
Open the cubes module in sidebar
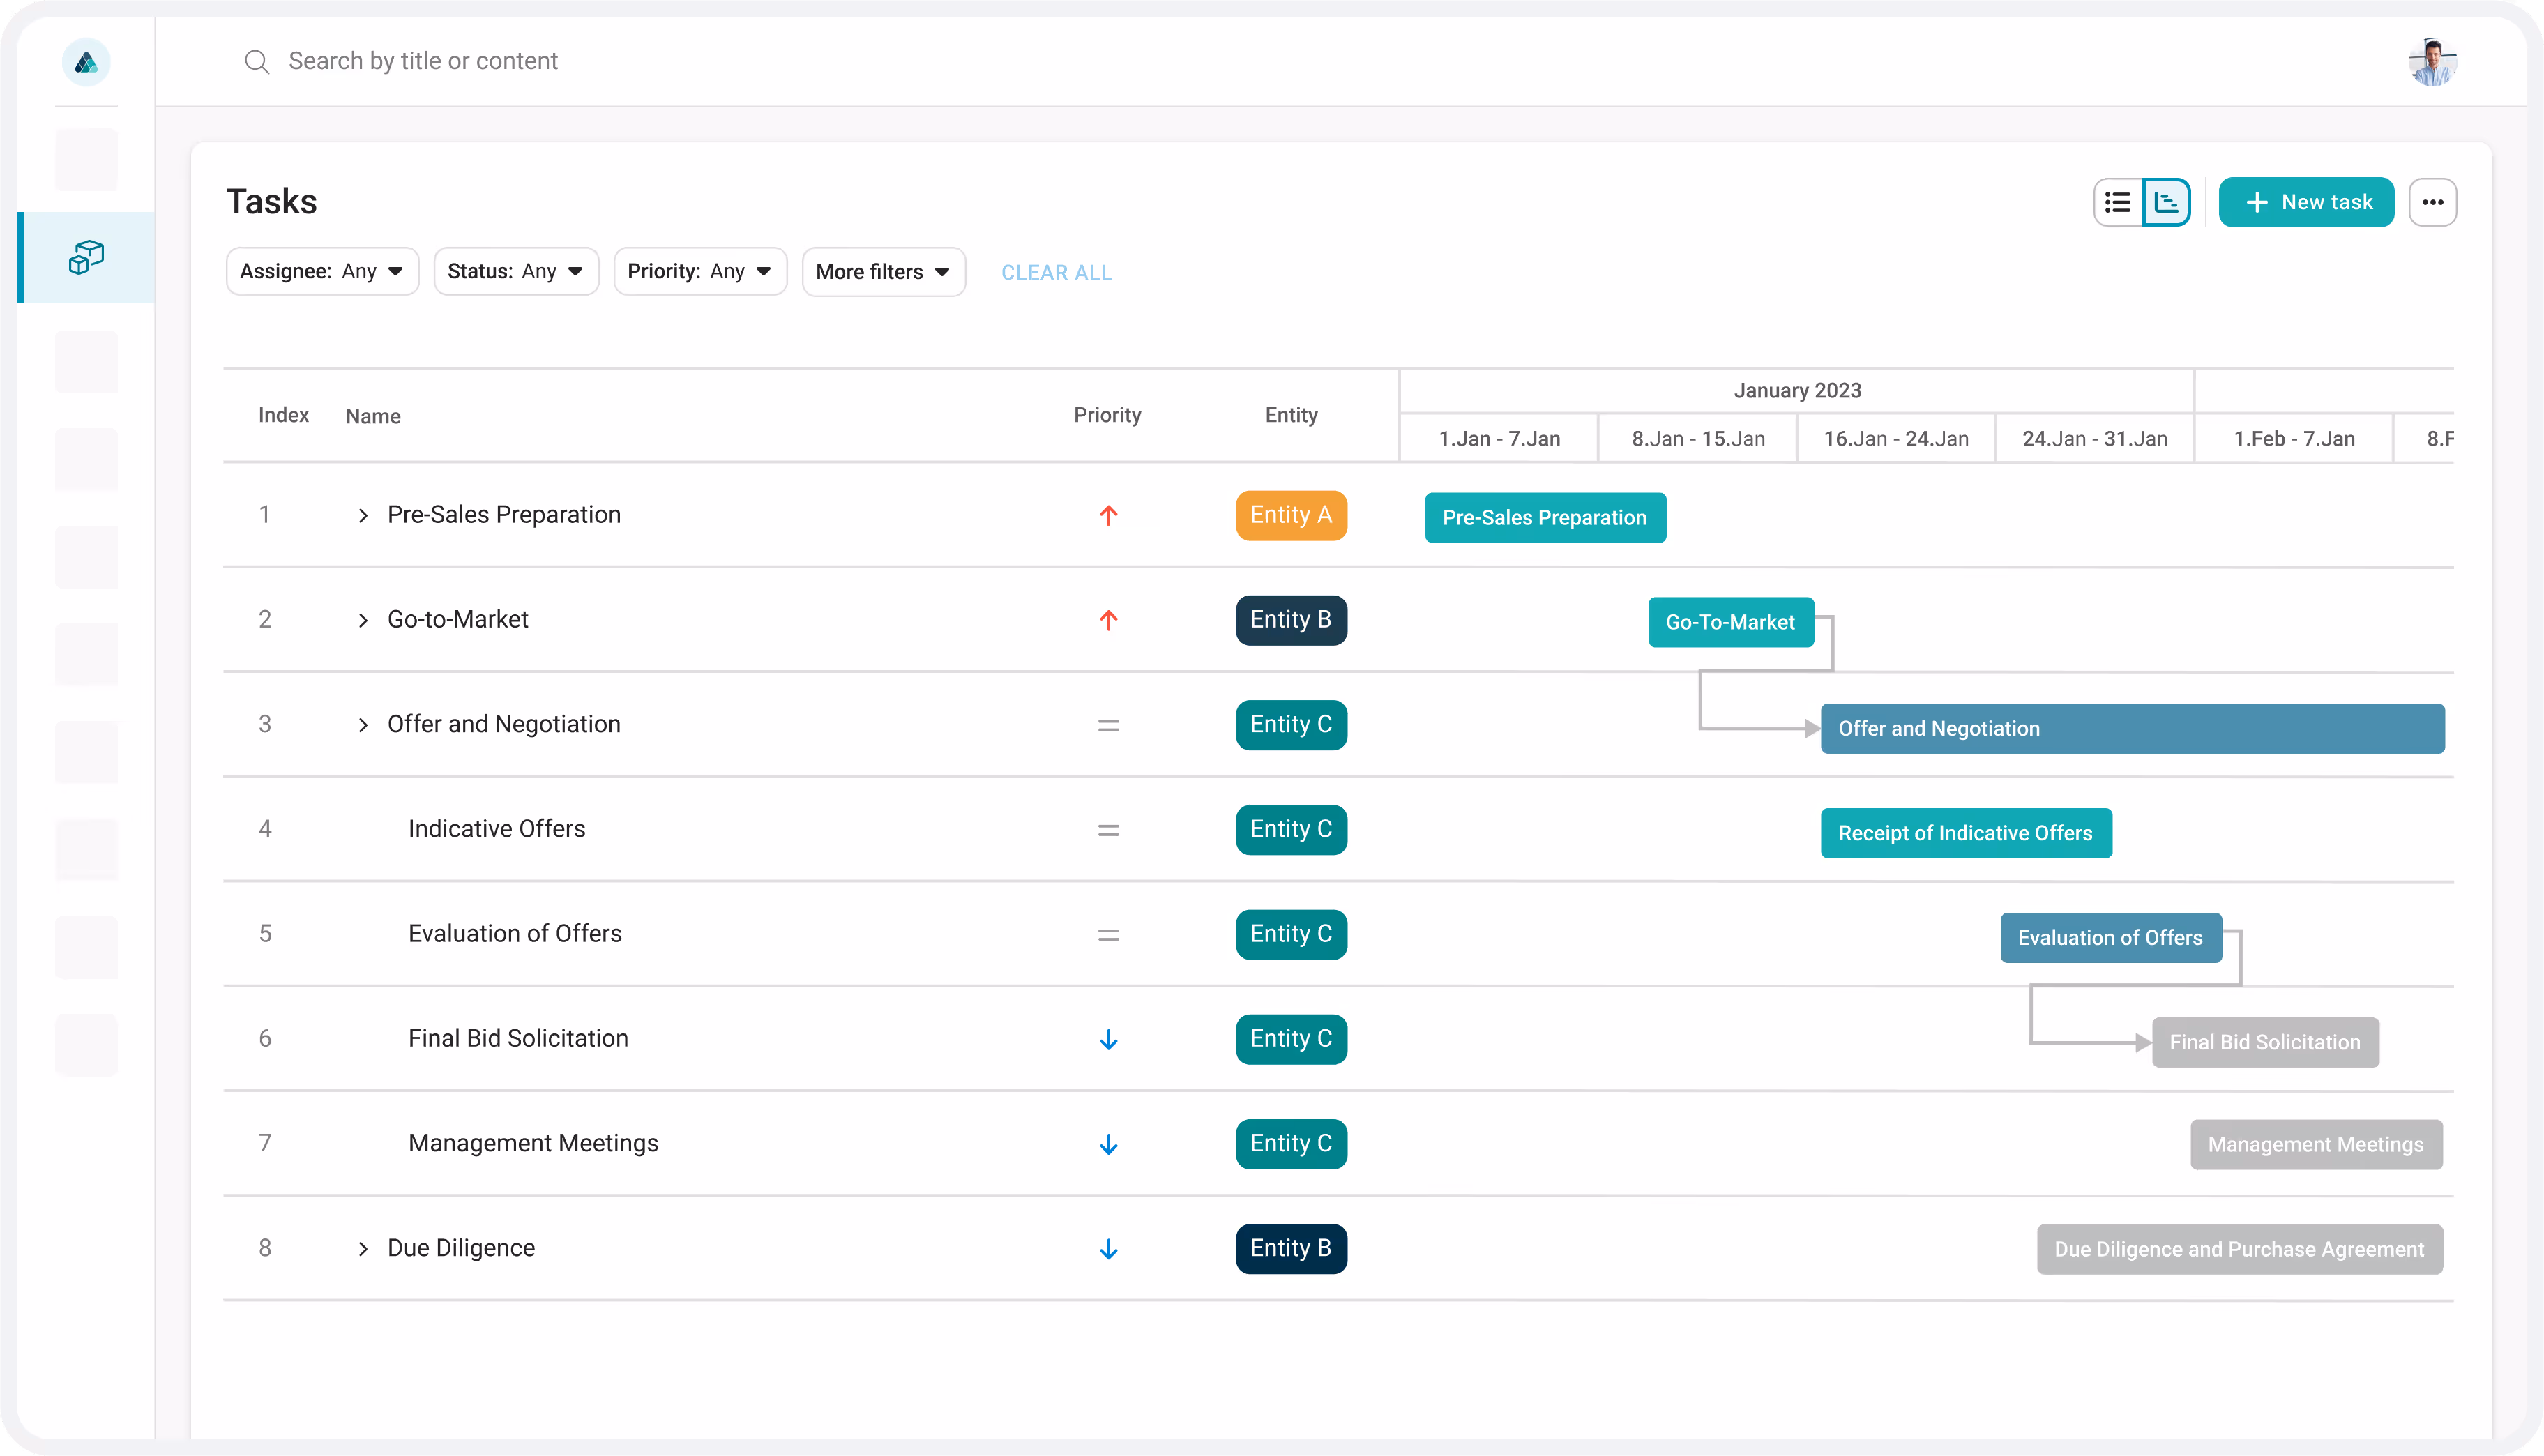tap(86, 257)
